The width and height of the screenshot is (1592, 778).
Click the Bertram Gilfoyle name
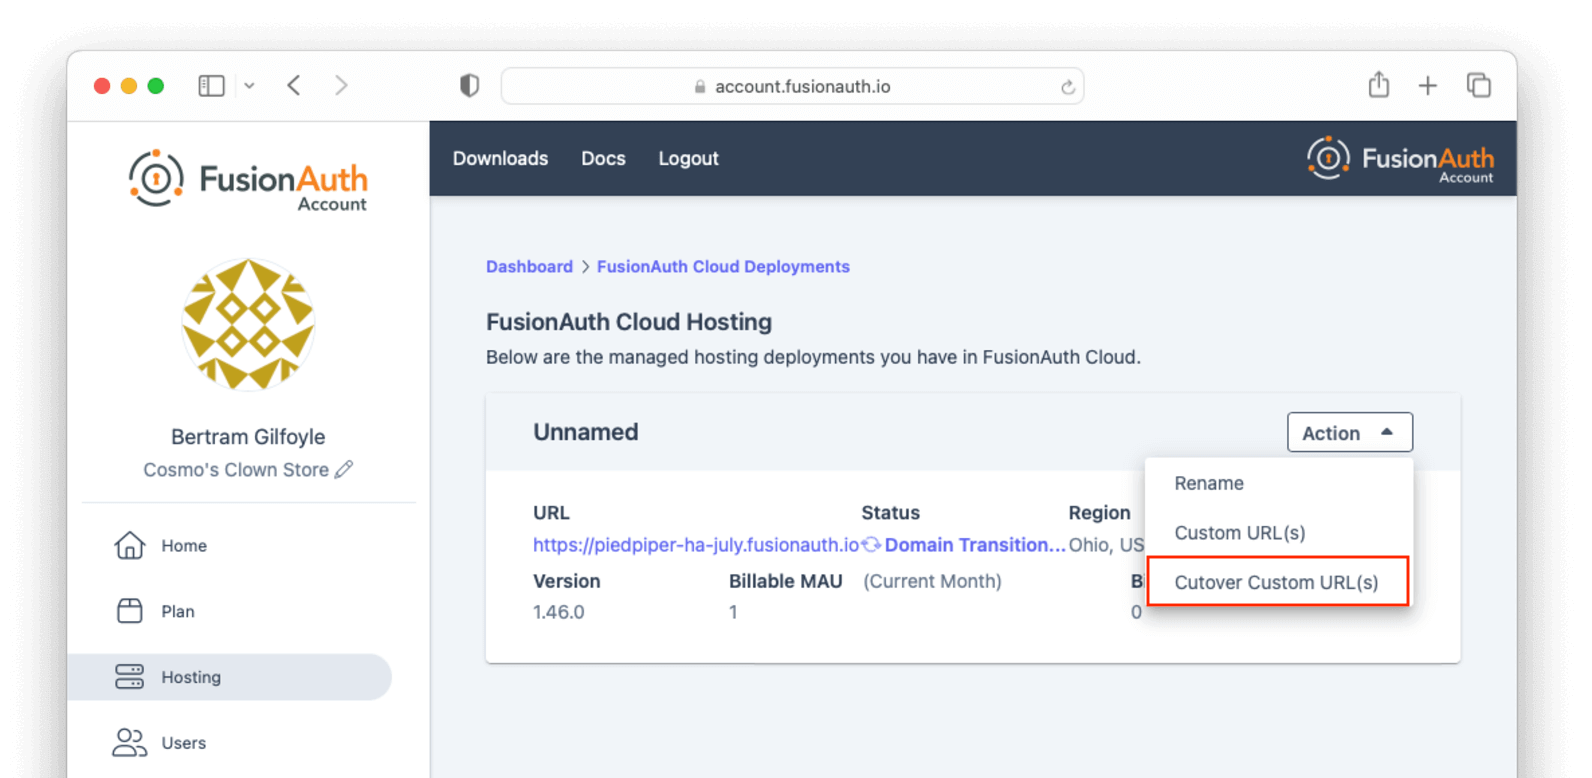[248, 437]
